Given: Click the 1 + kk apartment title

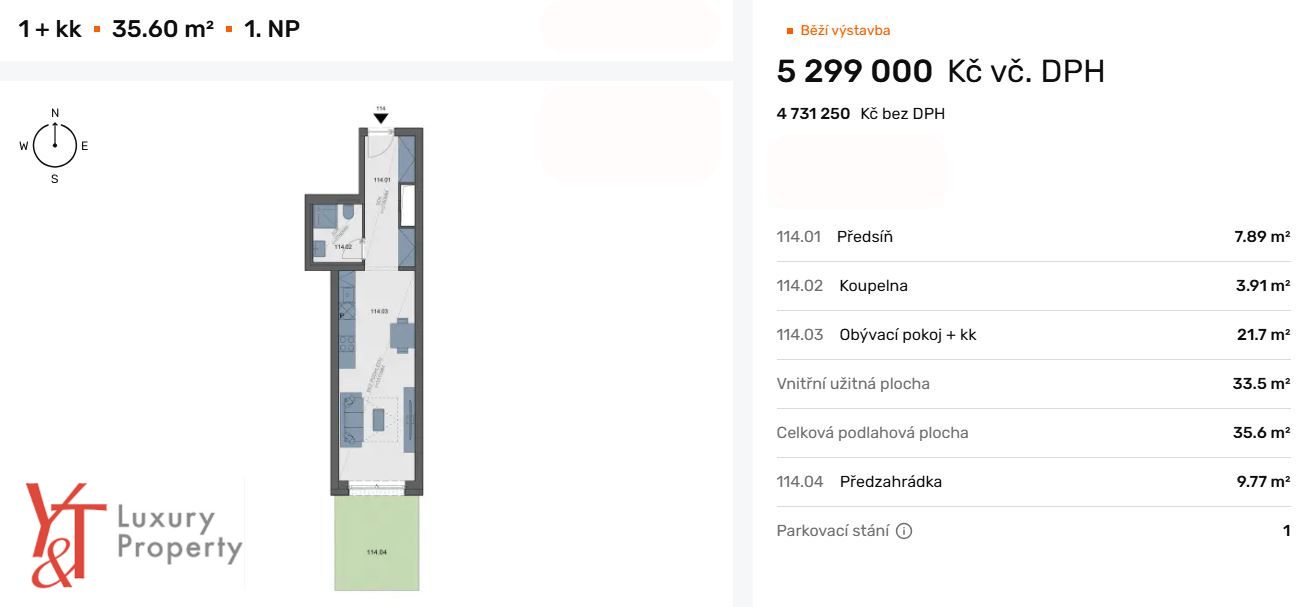Looking at the screenshot, I should (x=50, y=29).
